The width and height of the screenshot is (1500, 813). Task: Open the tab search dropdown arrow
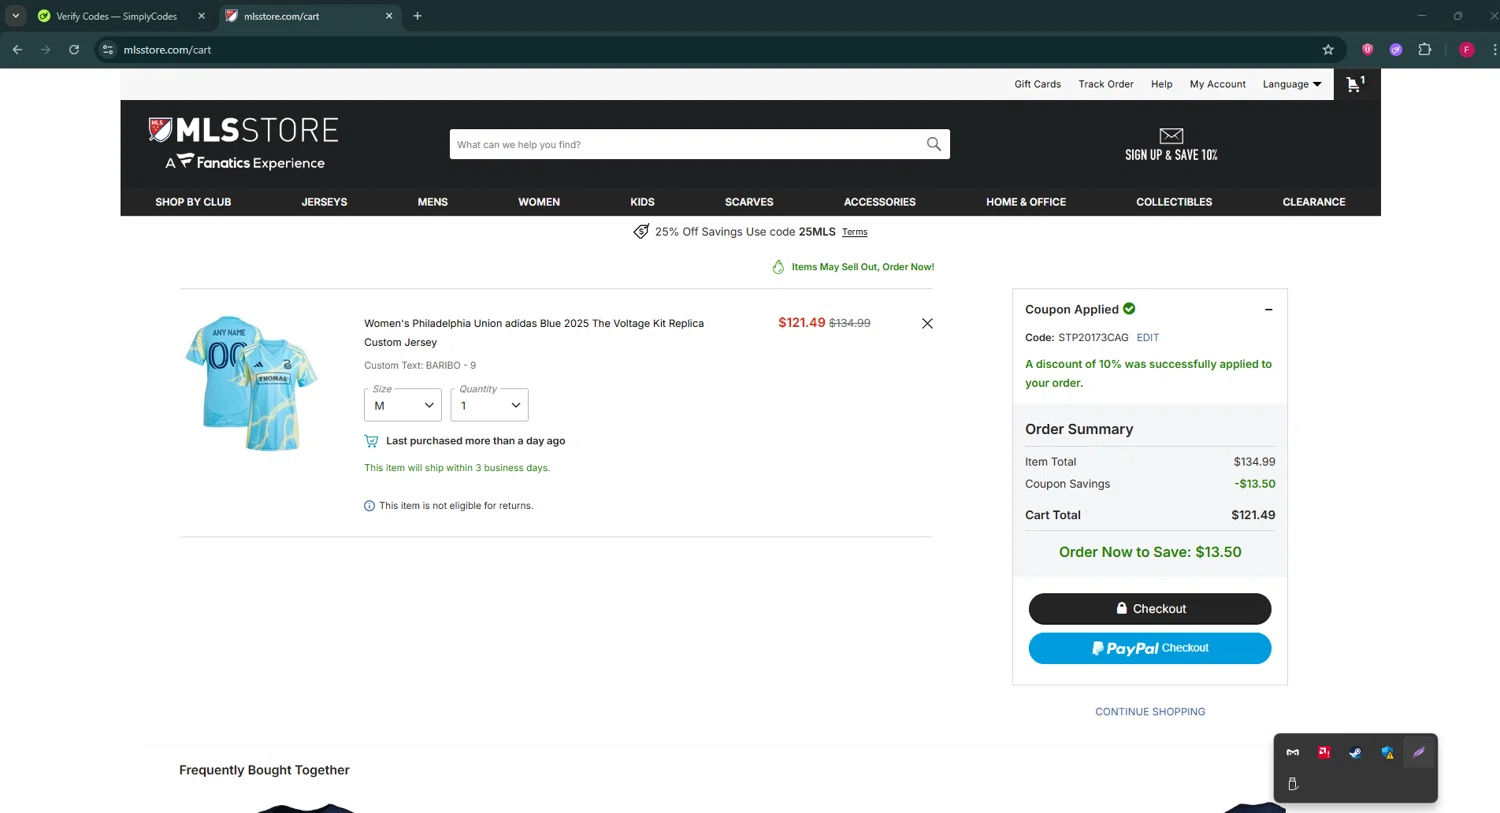[x=16, y=16]
